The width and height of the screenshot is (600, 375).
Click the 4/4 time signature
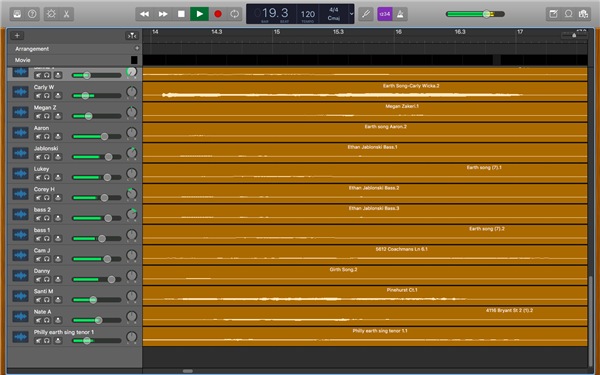tap(334, 10)
